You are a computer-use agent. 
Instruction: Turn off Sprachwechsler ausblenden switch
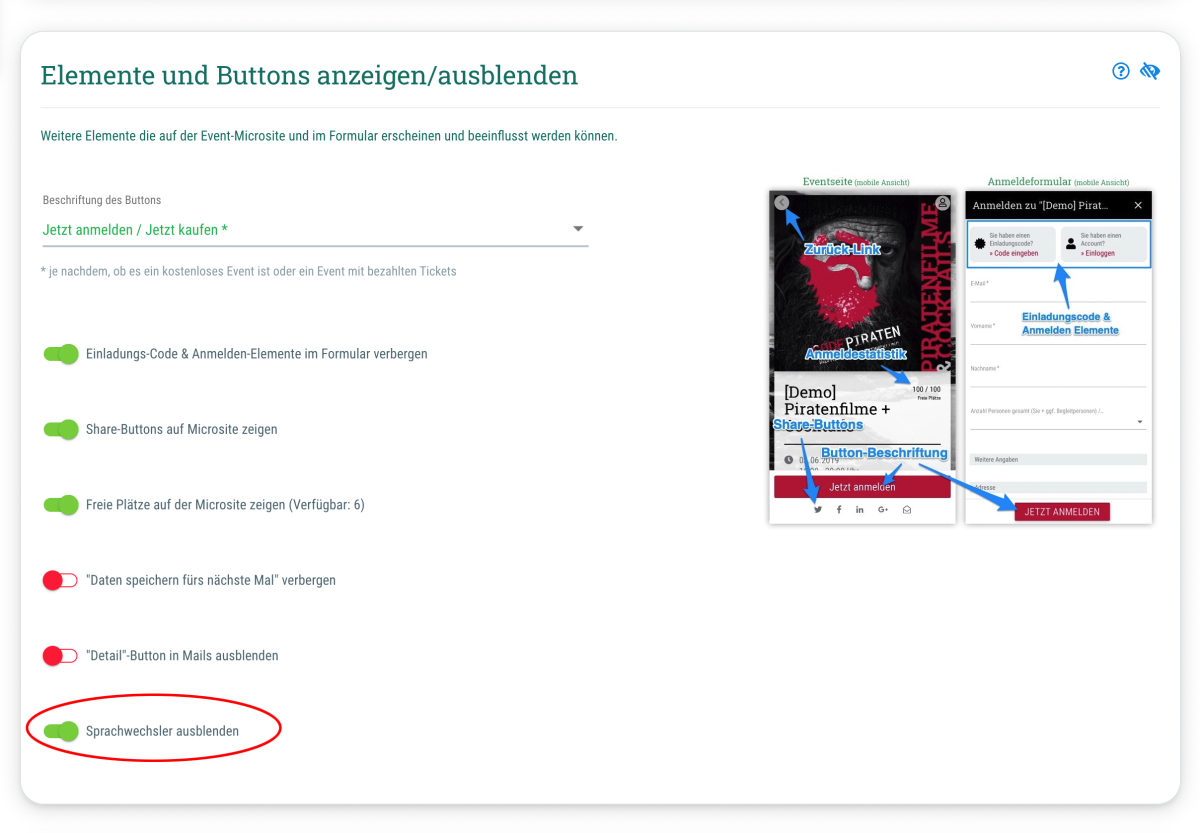click(60, 731)
